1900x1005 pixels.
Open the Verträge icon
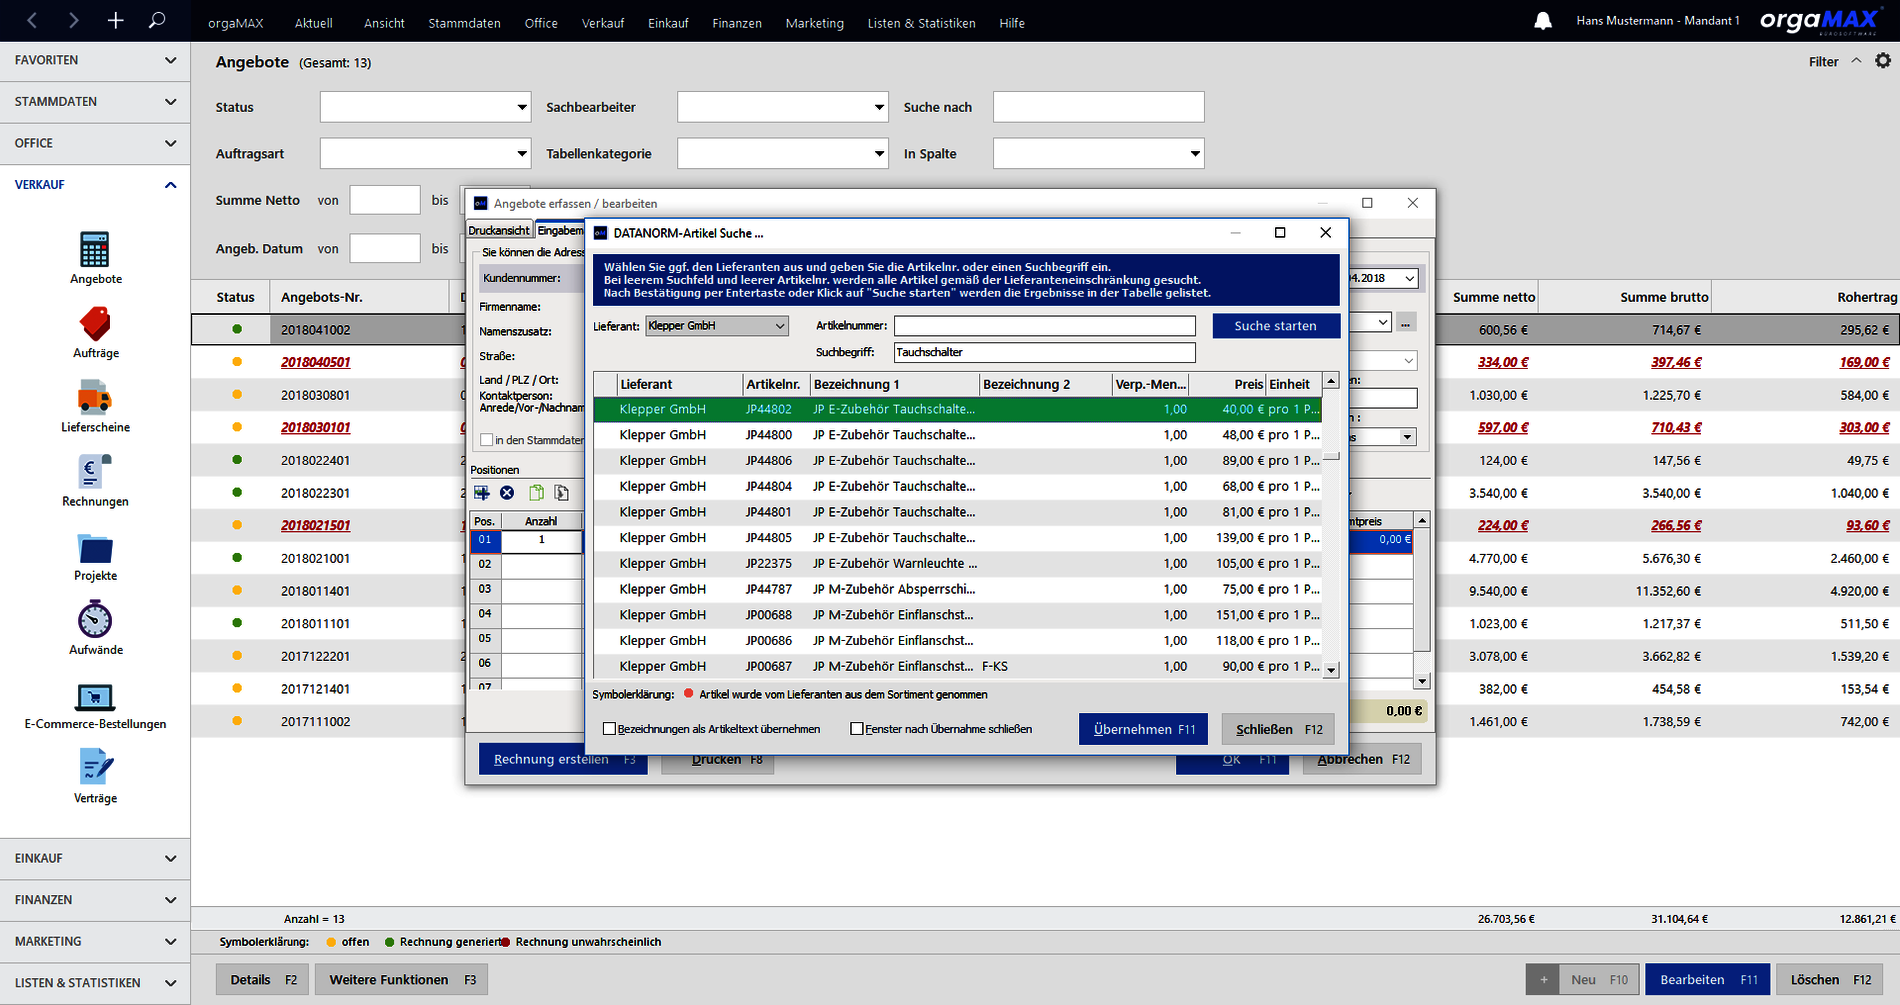click(95, 768)
